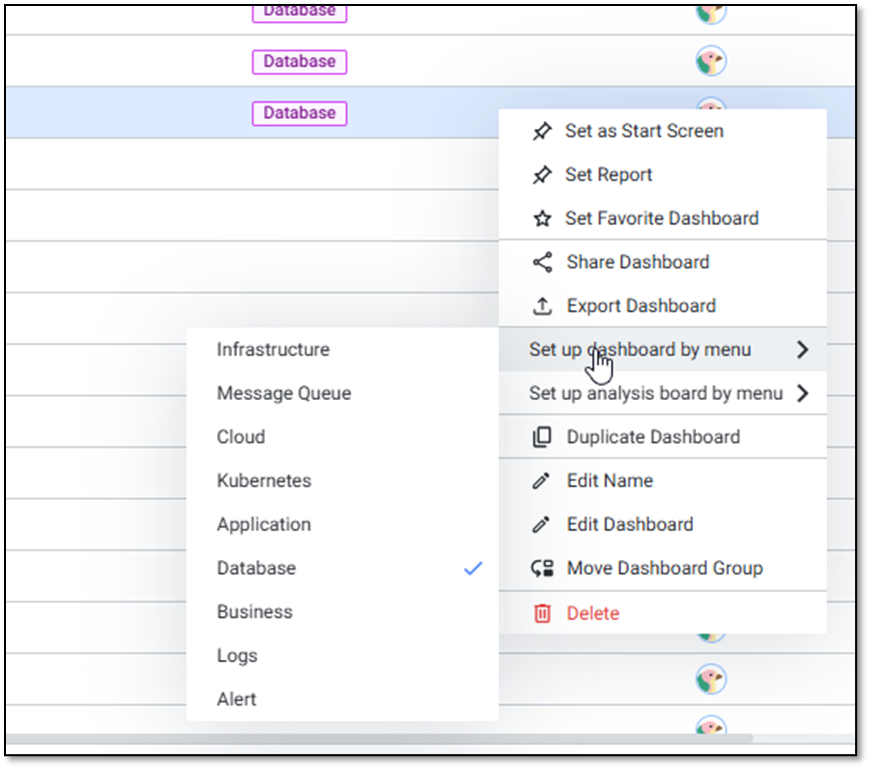
Task: Select Message Queue menu category
Action: point(284,394)
